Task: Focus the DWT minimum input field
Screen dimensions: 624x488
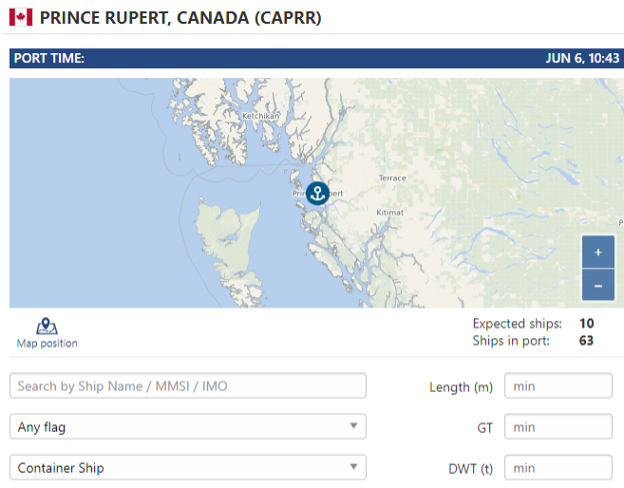Action: click(x=558, y=468)
